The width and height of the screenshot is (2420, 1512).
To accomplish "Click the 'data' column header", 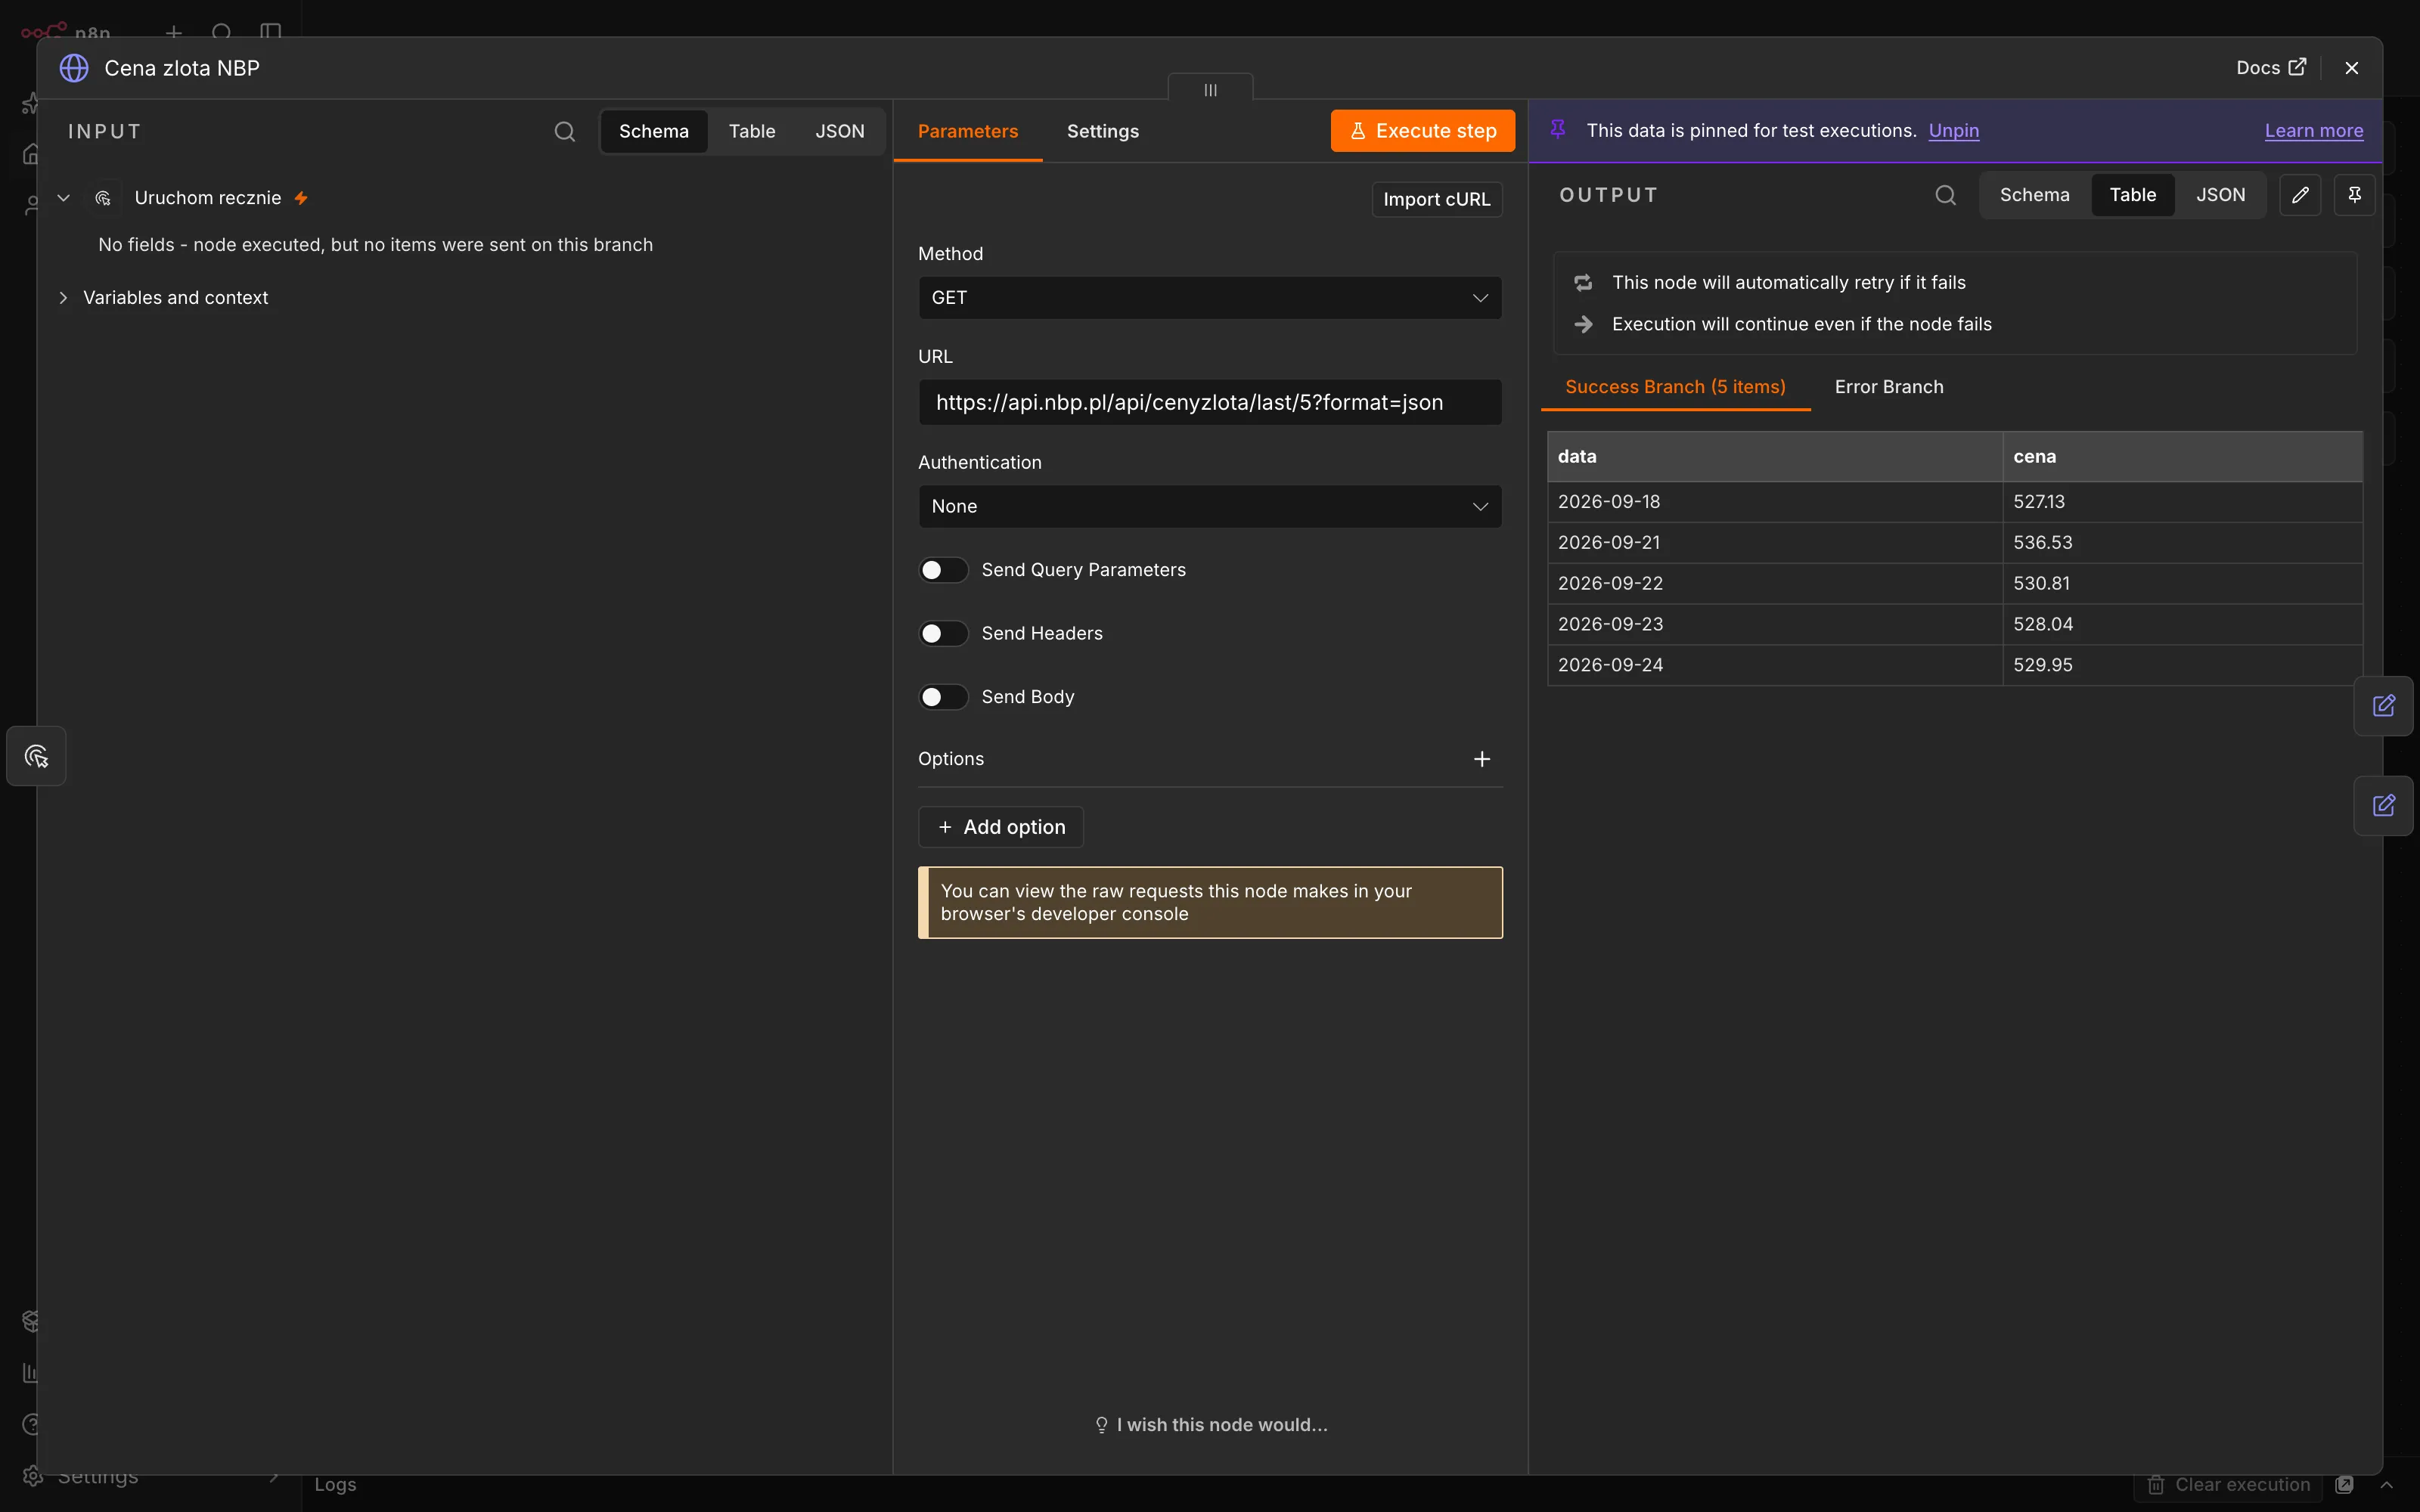I will coord(1774,457).
